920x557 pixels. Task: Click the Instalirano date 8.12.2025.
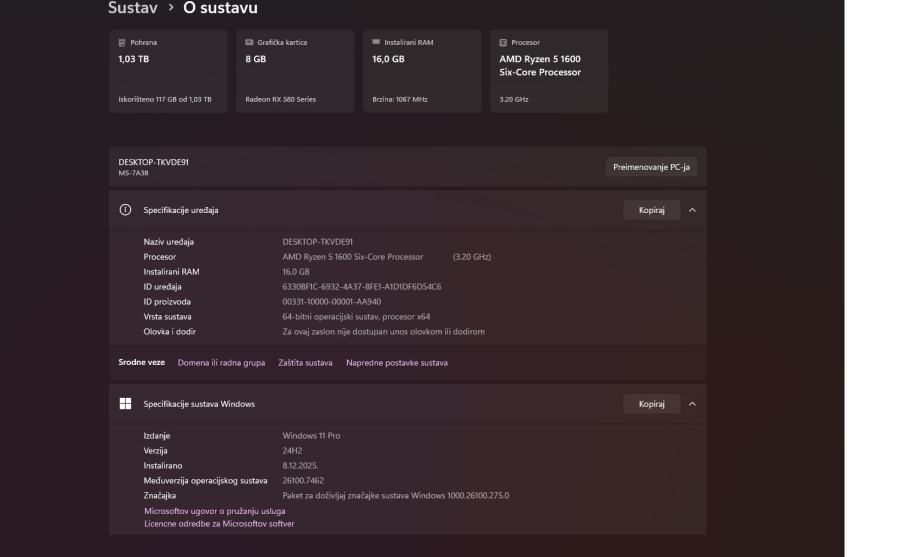coord(300,465)
